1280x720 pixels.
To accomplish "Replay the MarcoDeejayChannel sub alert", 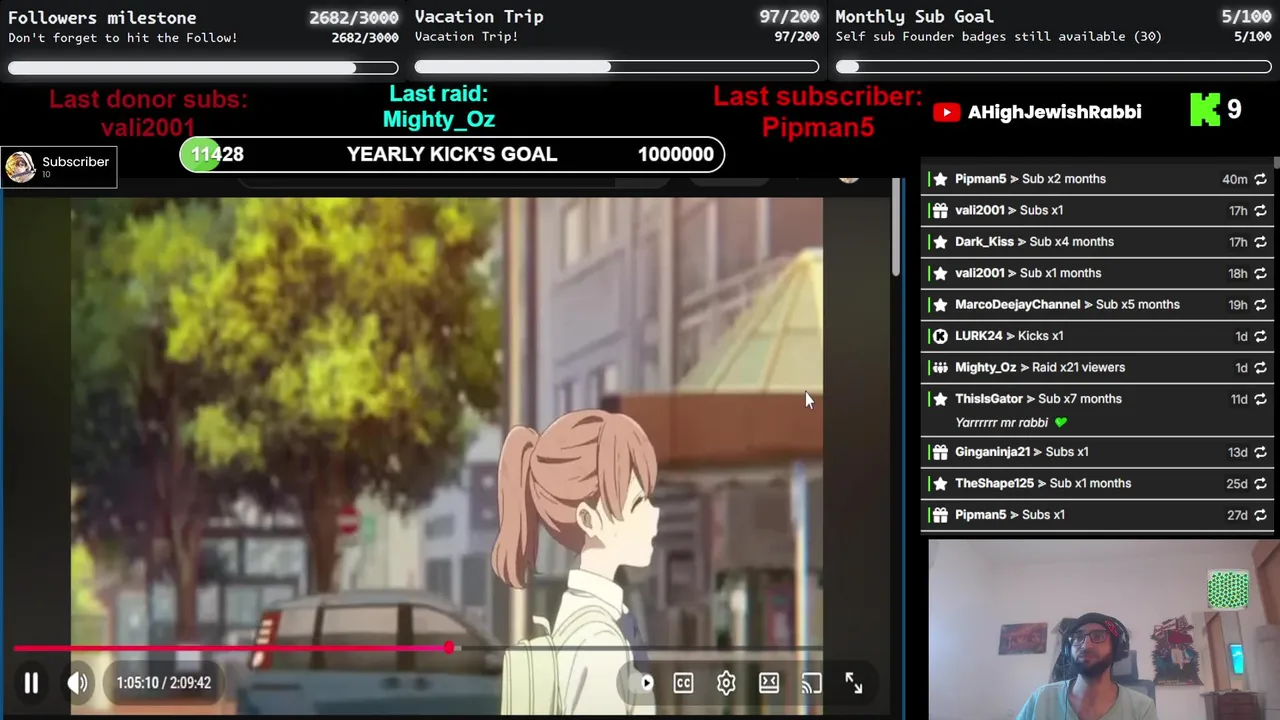I will click(1260, 305).
